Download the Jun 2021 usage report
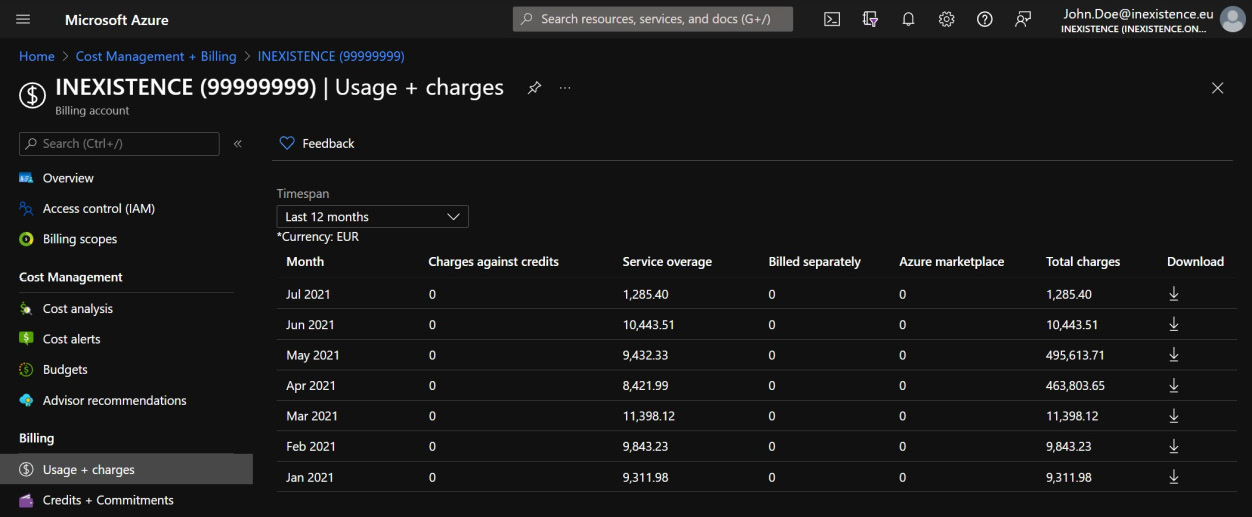Viewport: 1252px width, 517px height. (x=1174, y=324)
